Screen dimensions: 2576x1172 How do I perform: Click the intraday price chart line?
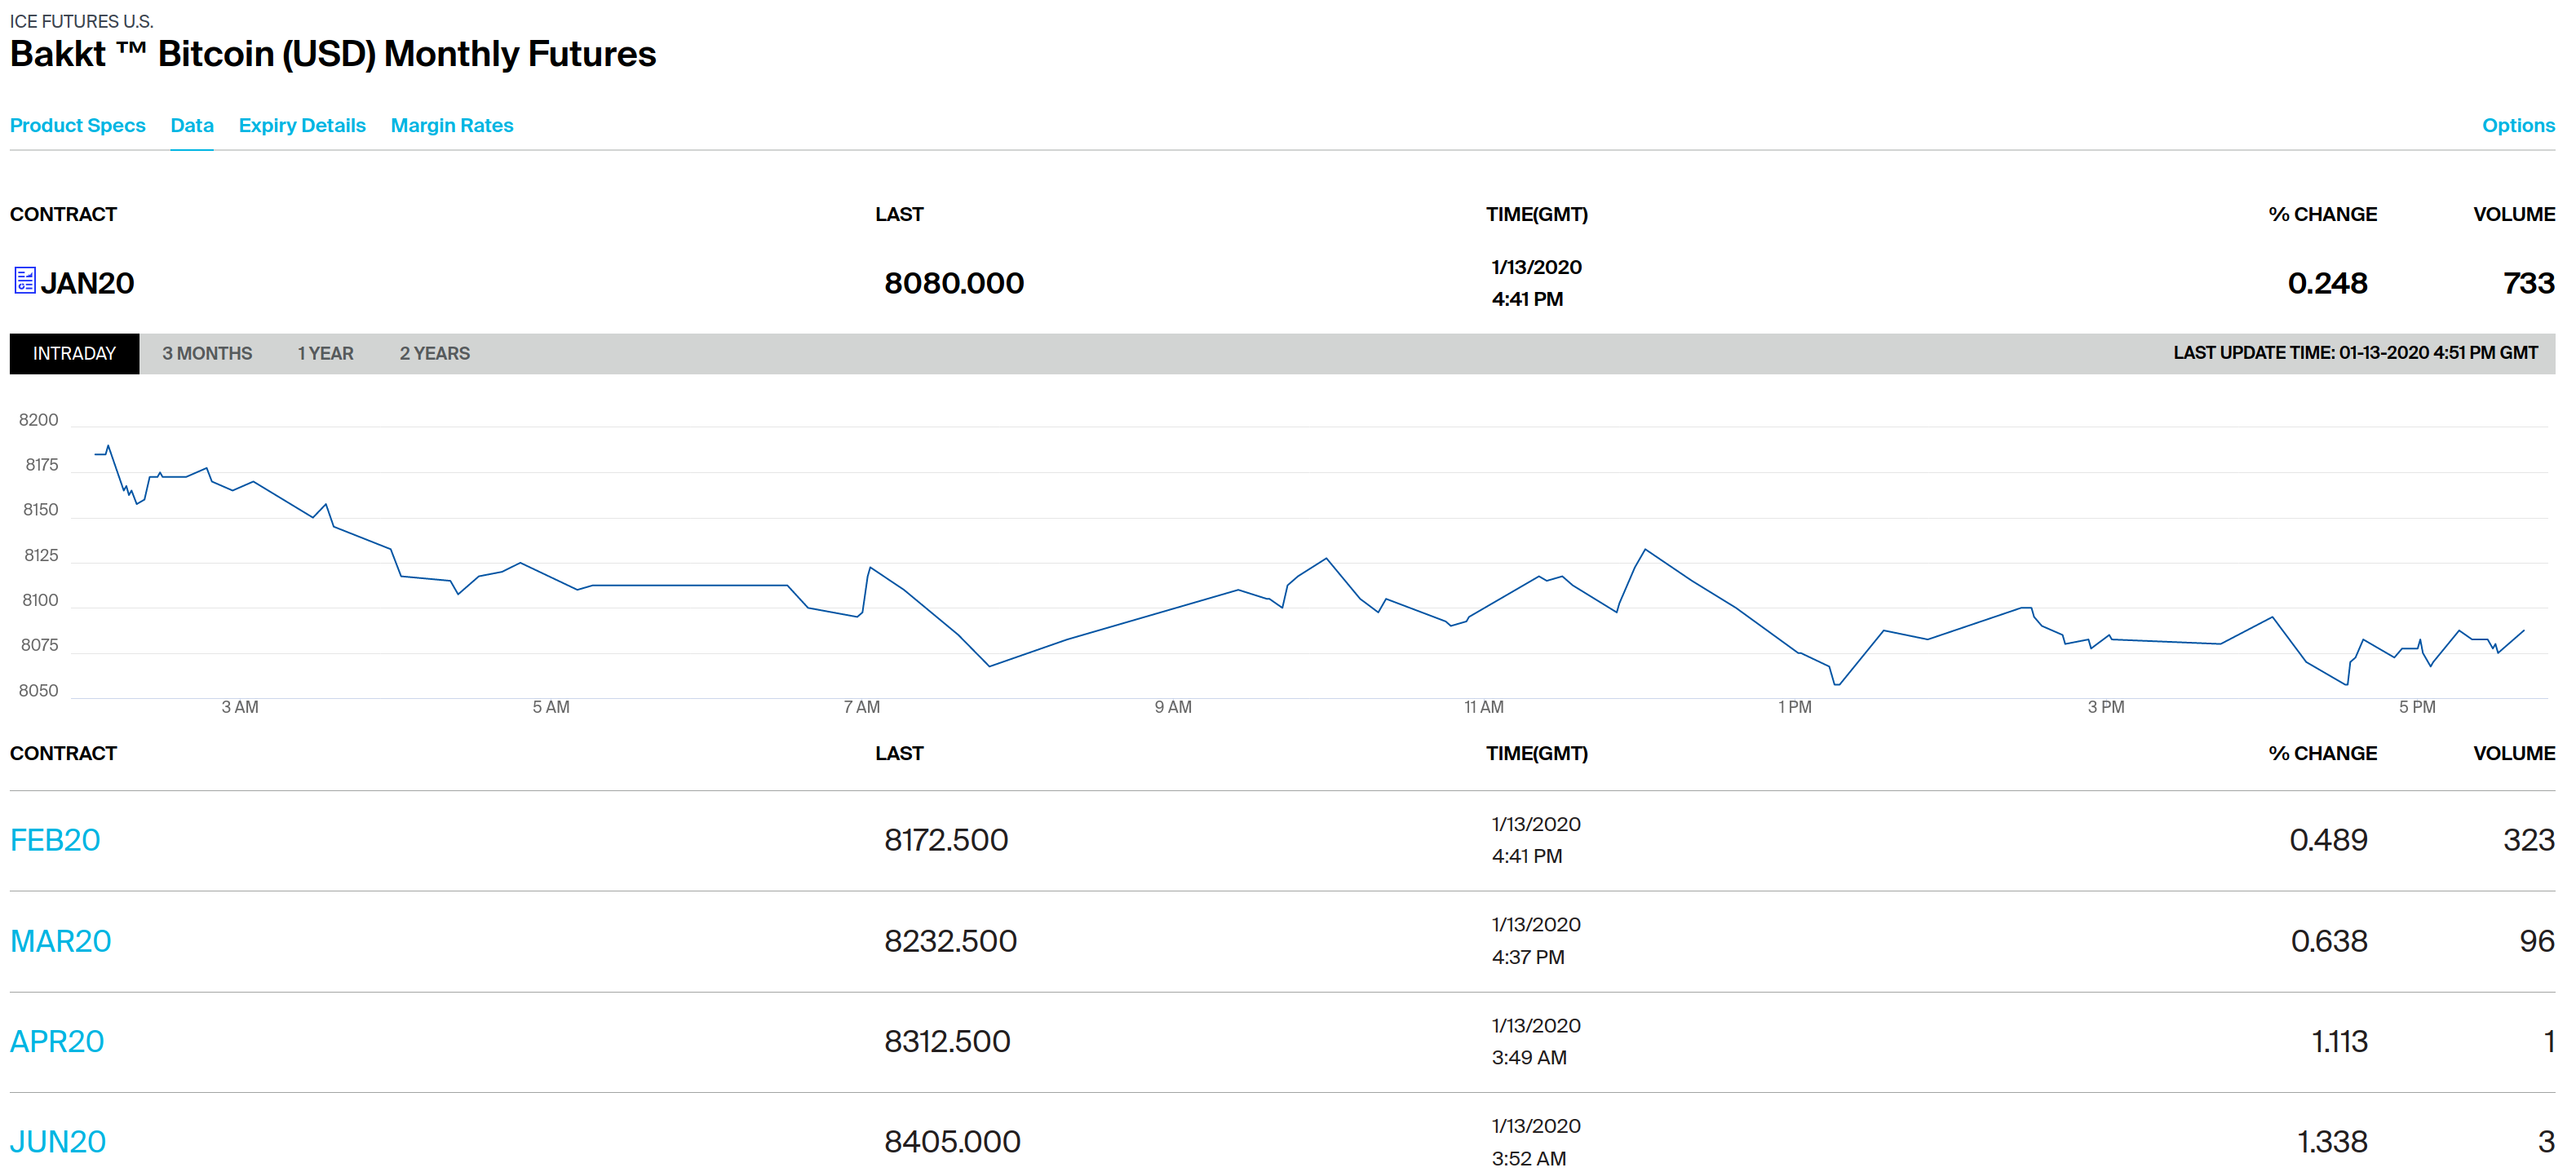point(690,585)
